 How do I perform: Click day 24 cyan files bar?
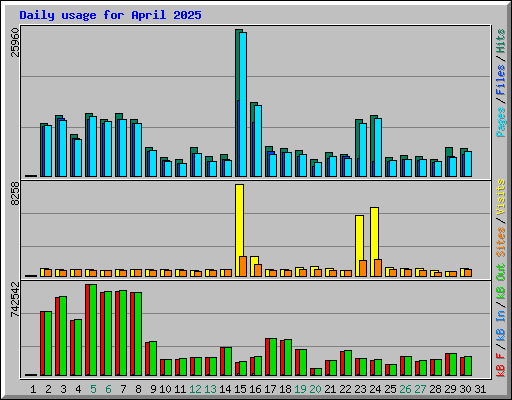pos(378,147)
